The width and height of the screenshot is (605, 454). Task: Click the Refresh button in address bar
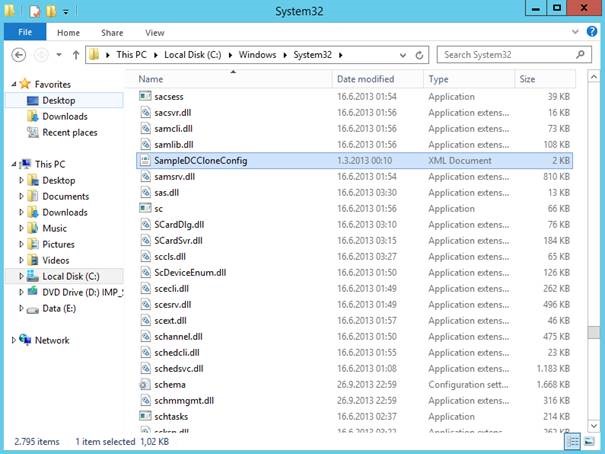419,55
